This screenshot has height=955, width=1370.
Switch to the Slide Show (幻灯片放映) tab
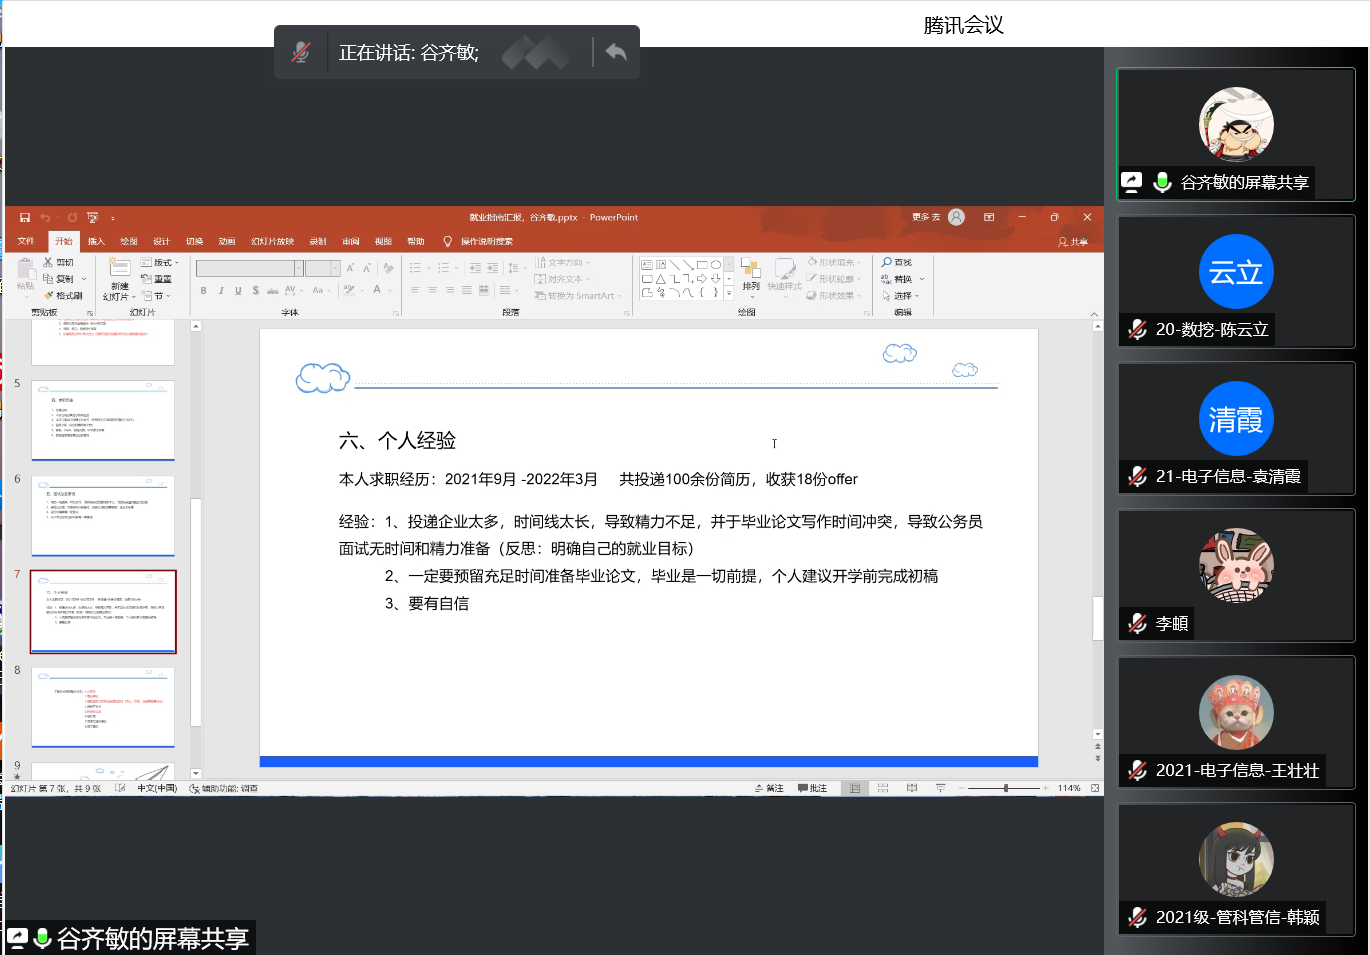[x=272, y=241]
